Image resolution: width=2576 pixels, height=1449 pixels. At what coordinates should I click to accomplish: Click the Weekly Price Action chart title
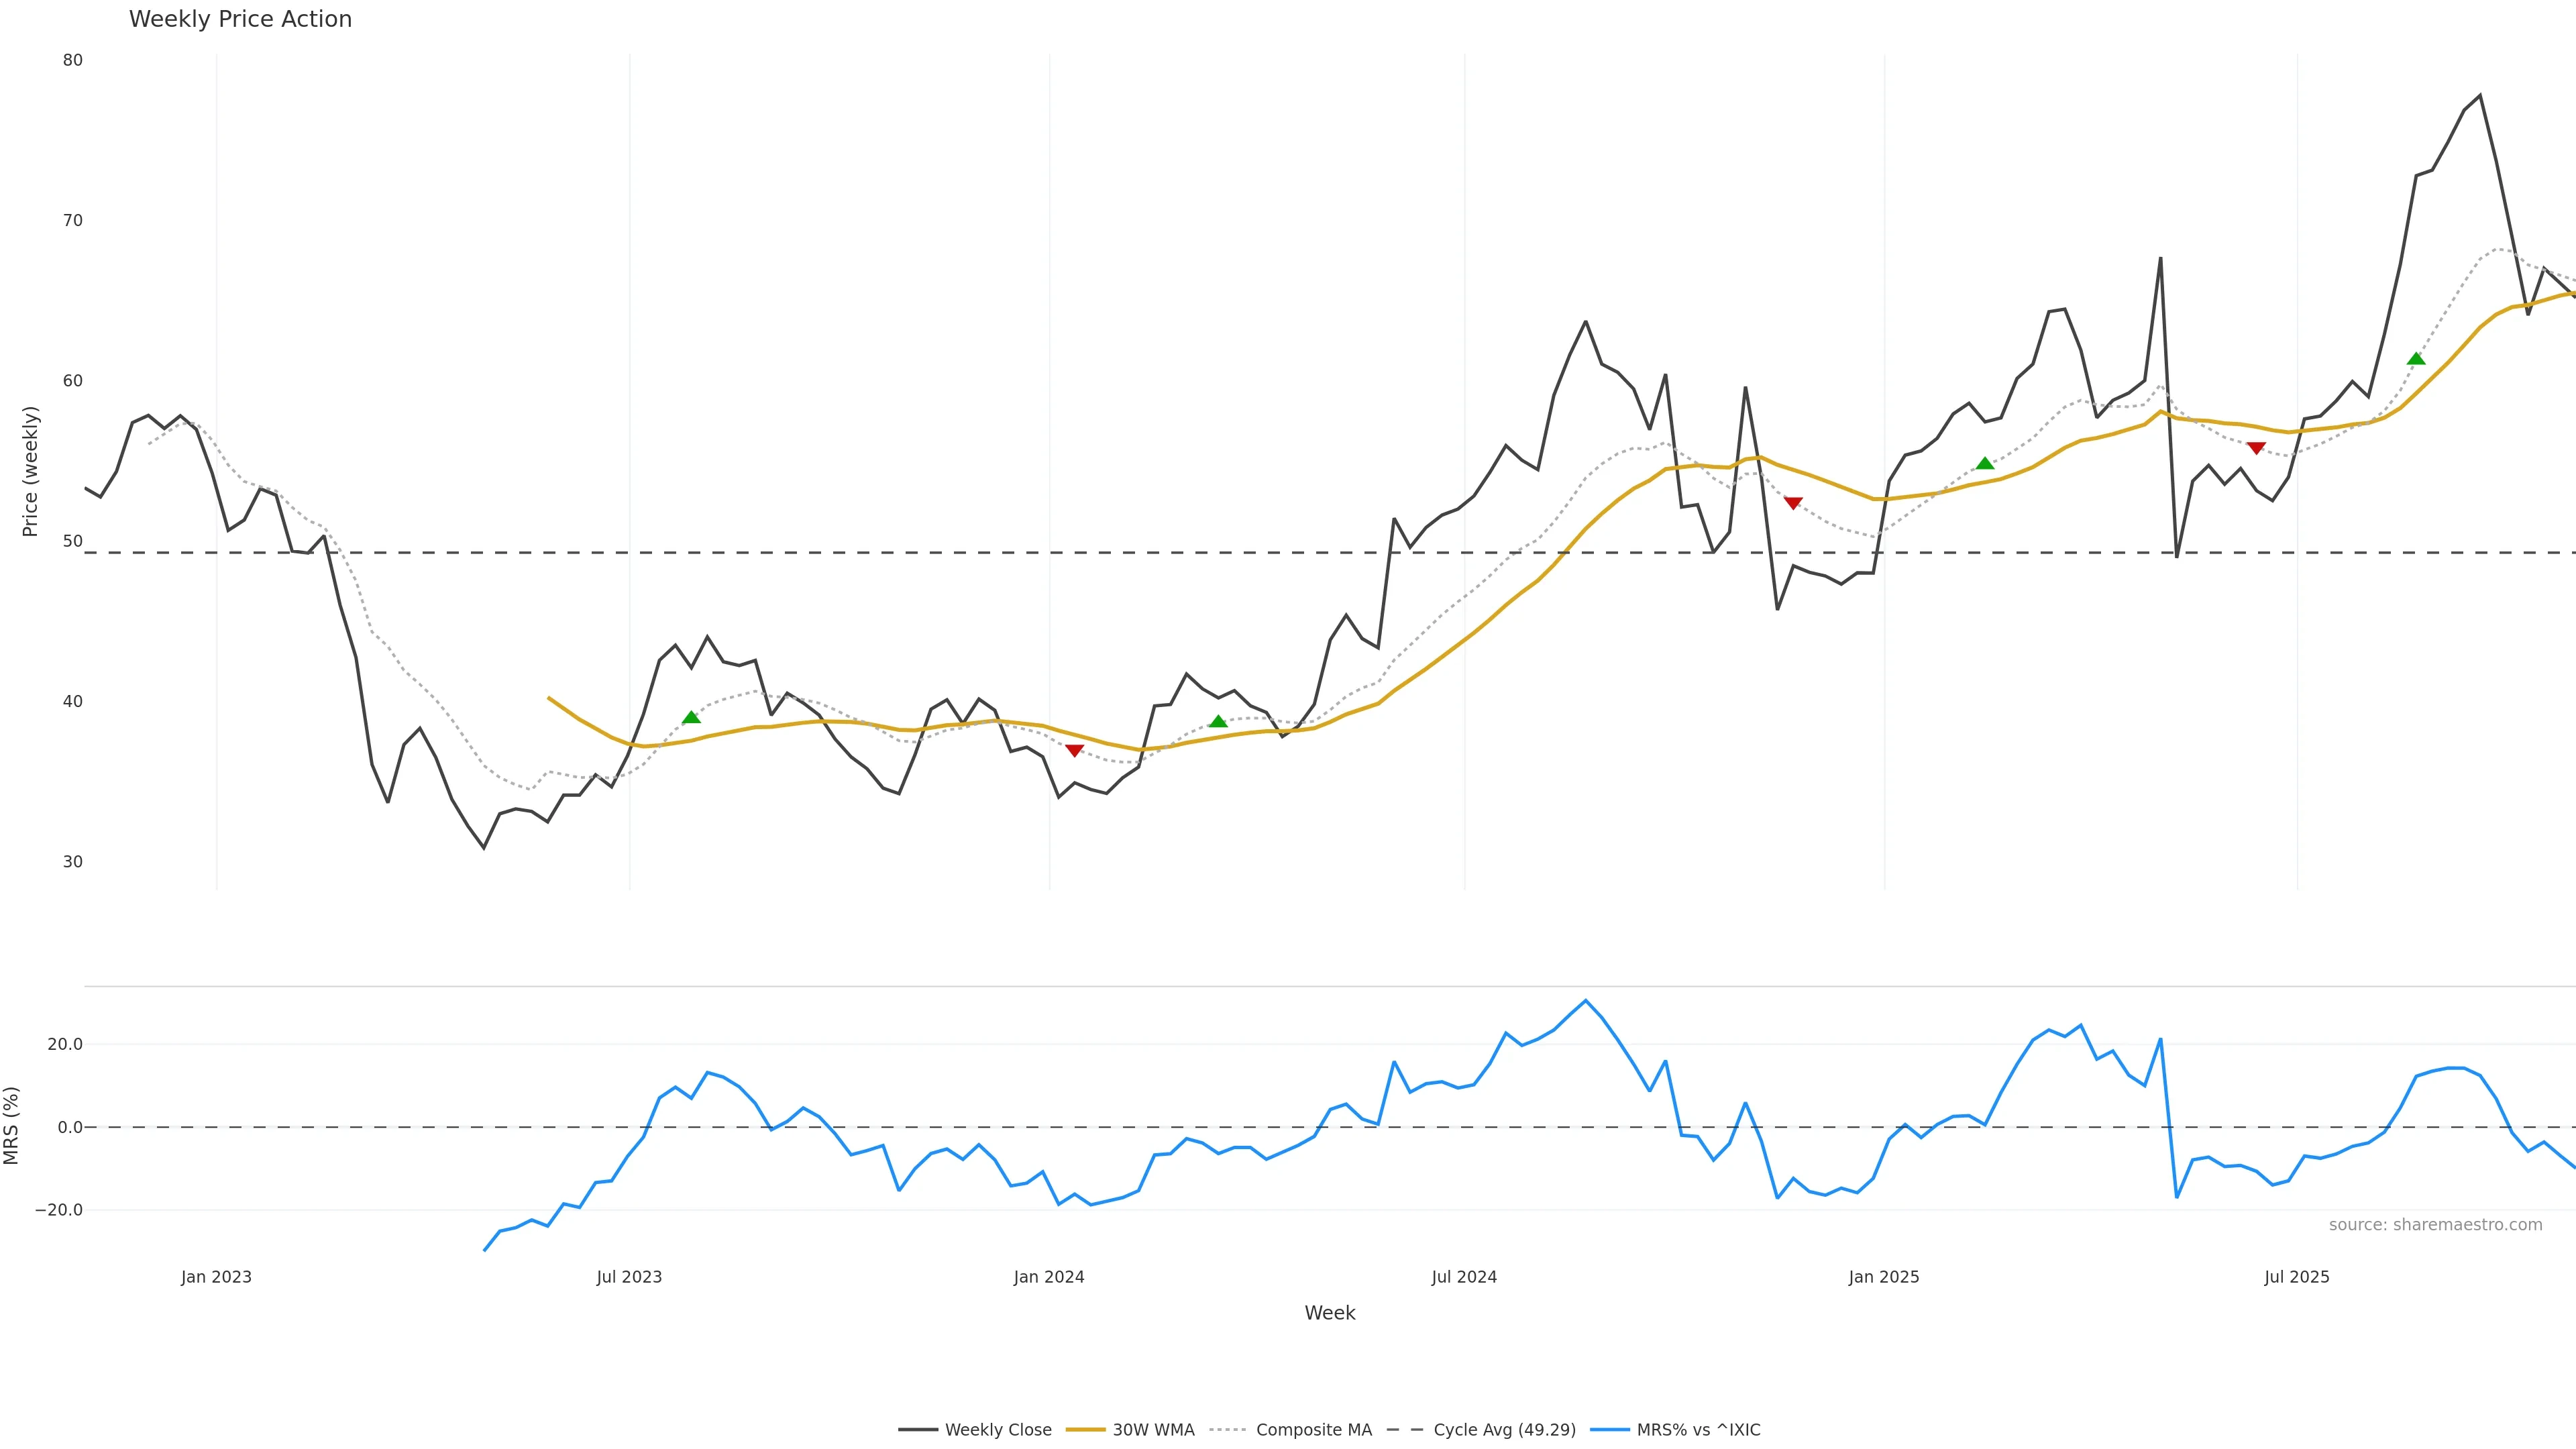[x=240, y=19]
